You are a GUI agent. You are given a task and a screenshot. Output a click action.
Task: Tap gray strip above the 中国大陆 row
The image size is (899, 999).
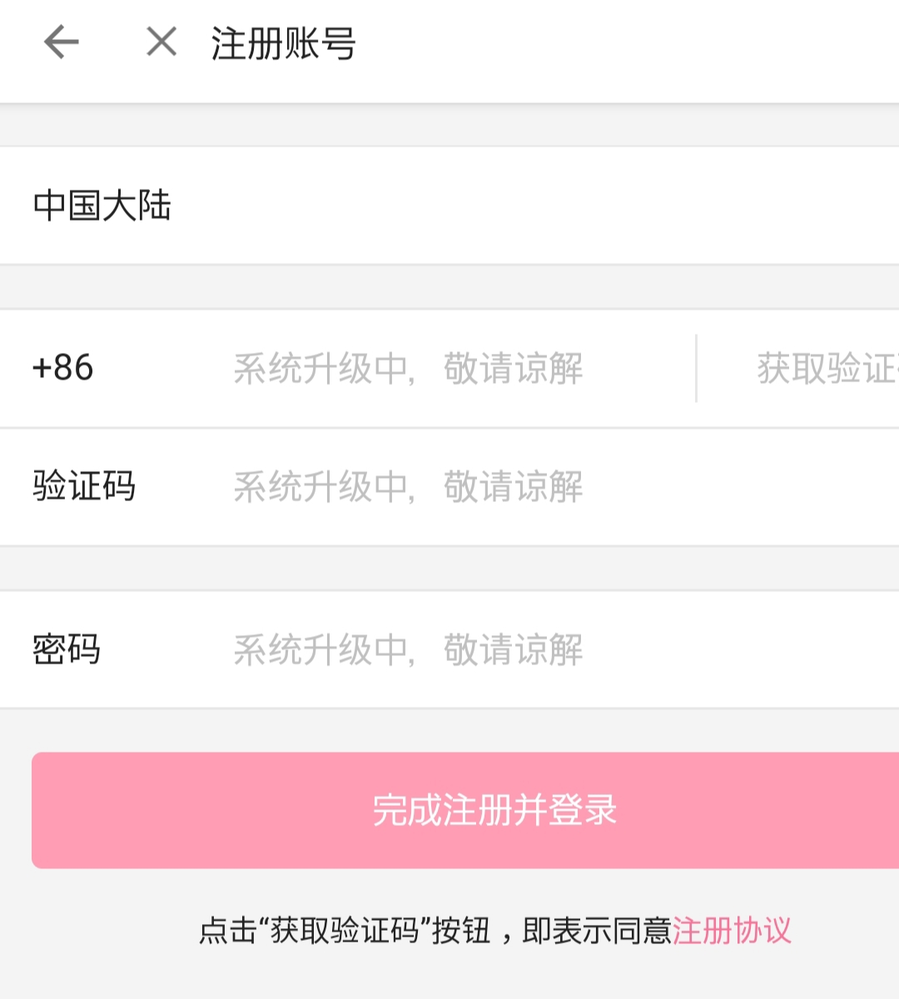pos(450,126)
